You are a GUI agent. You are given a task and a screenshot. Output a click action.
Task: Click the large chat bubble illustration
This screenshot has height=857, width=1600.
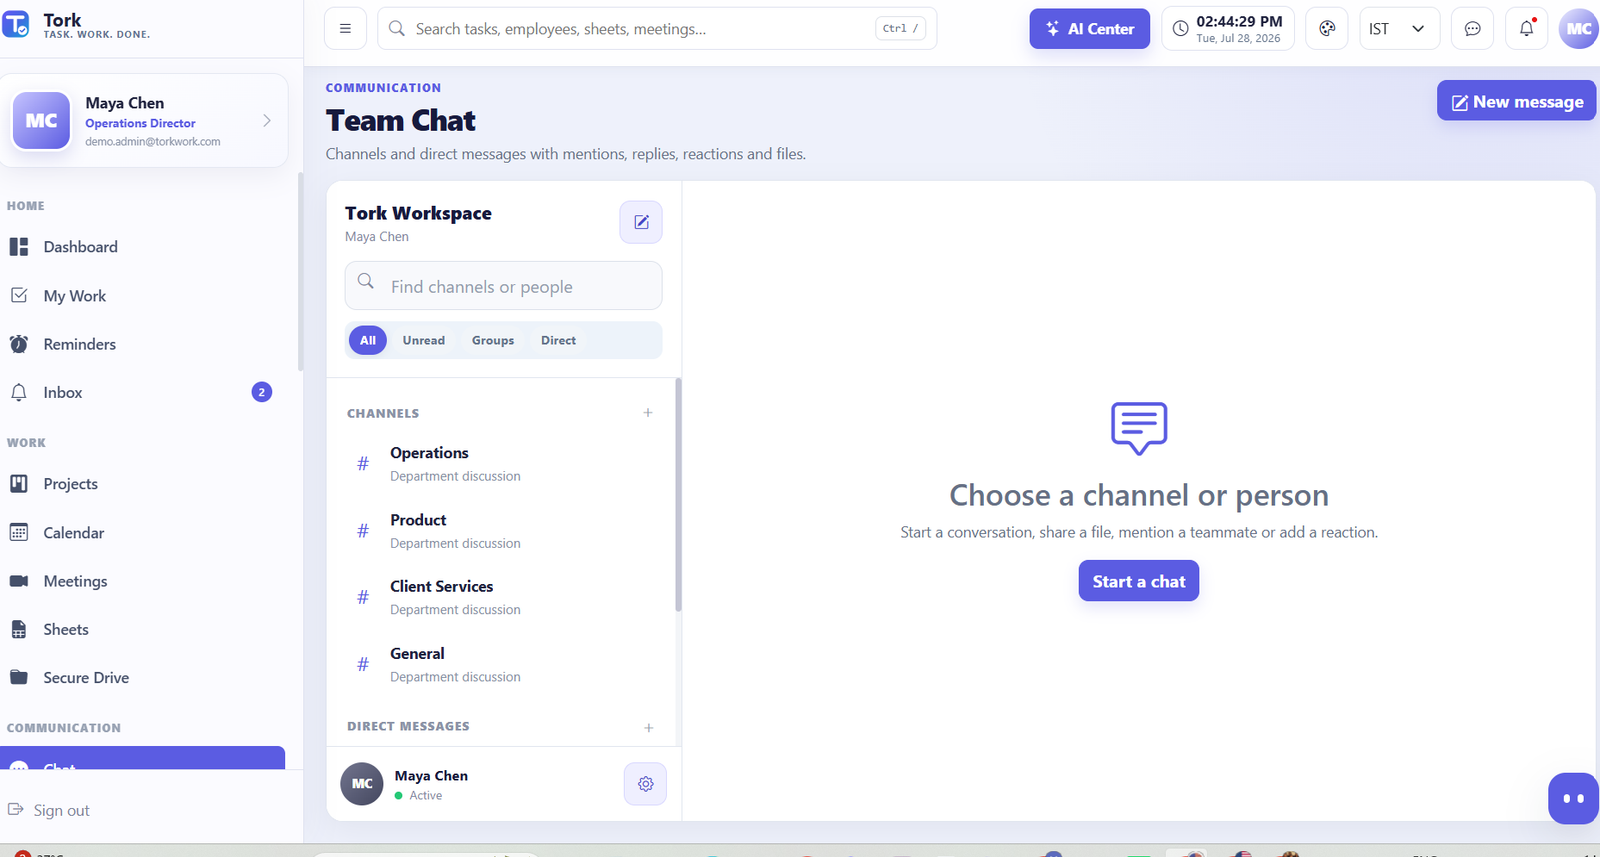coord(1139,429)
